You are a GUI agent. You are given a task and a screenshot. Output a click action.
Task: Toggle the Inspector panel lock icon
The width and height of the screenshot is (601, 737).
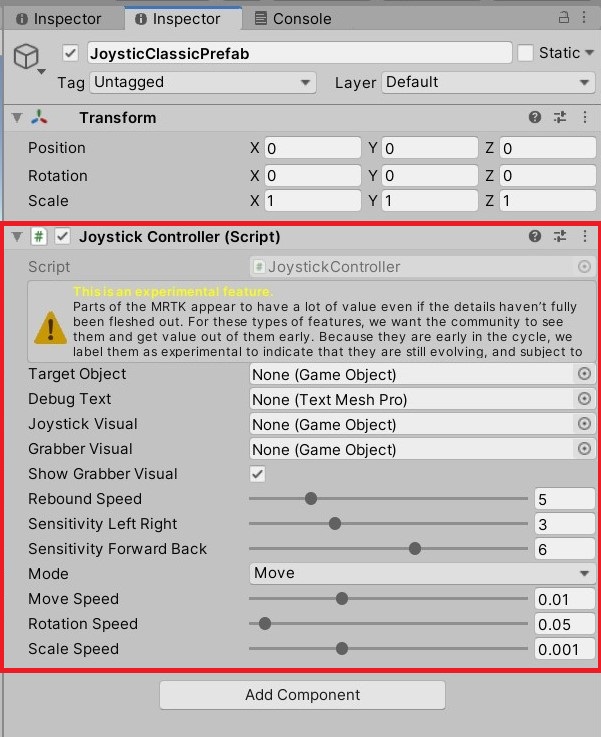pyautogui.click(x=563, y=18)
